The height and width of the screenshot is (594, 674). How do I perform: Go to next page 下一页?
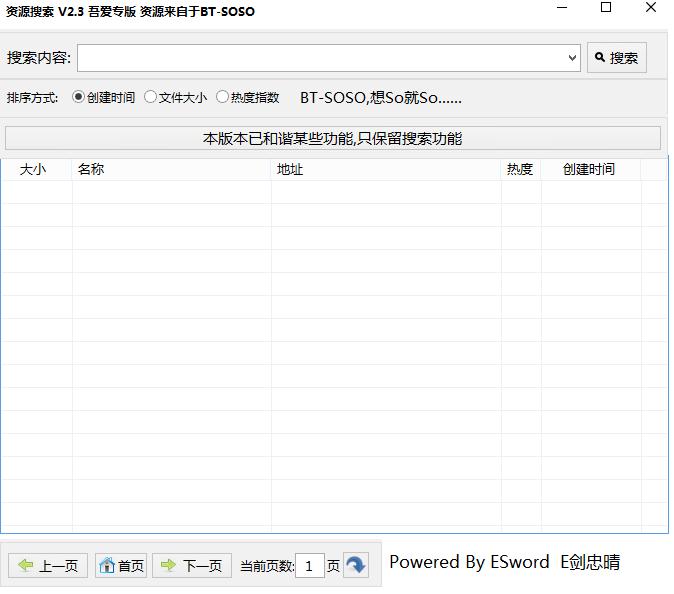(192, 565)
